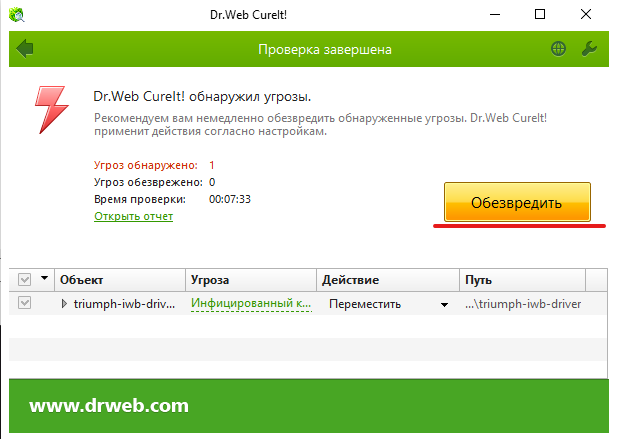
Task: Open the www.drweb.com banner link
Action: click(109, 406)
